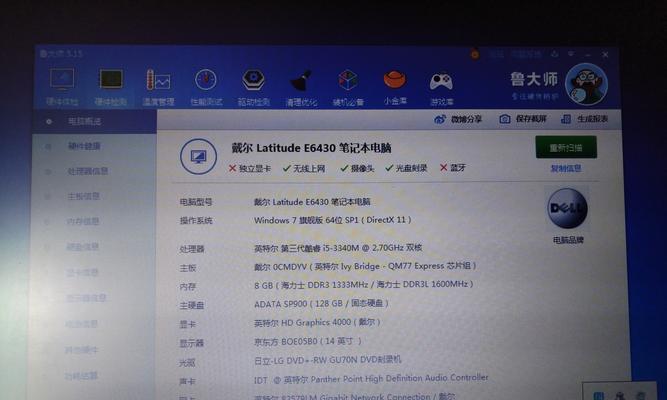The image size is (667, 400).
Task: Click the 主硬盘 row label
Action: coord(192,305)
